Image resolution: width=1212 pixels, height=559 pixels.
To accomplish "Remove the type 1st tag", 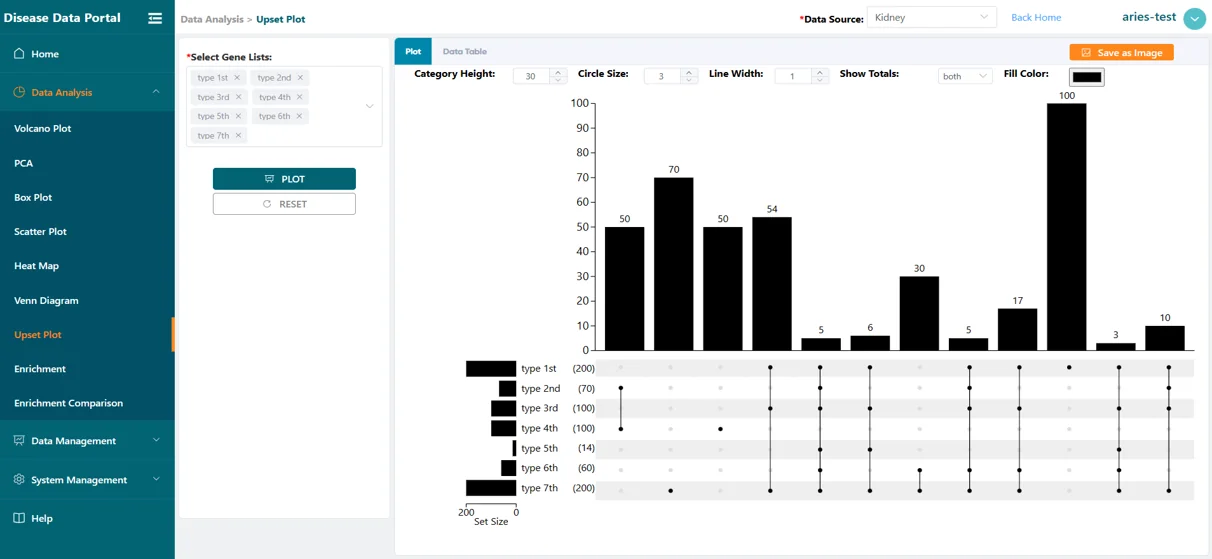I will [237, 78].
